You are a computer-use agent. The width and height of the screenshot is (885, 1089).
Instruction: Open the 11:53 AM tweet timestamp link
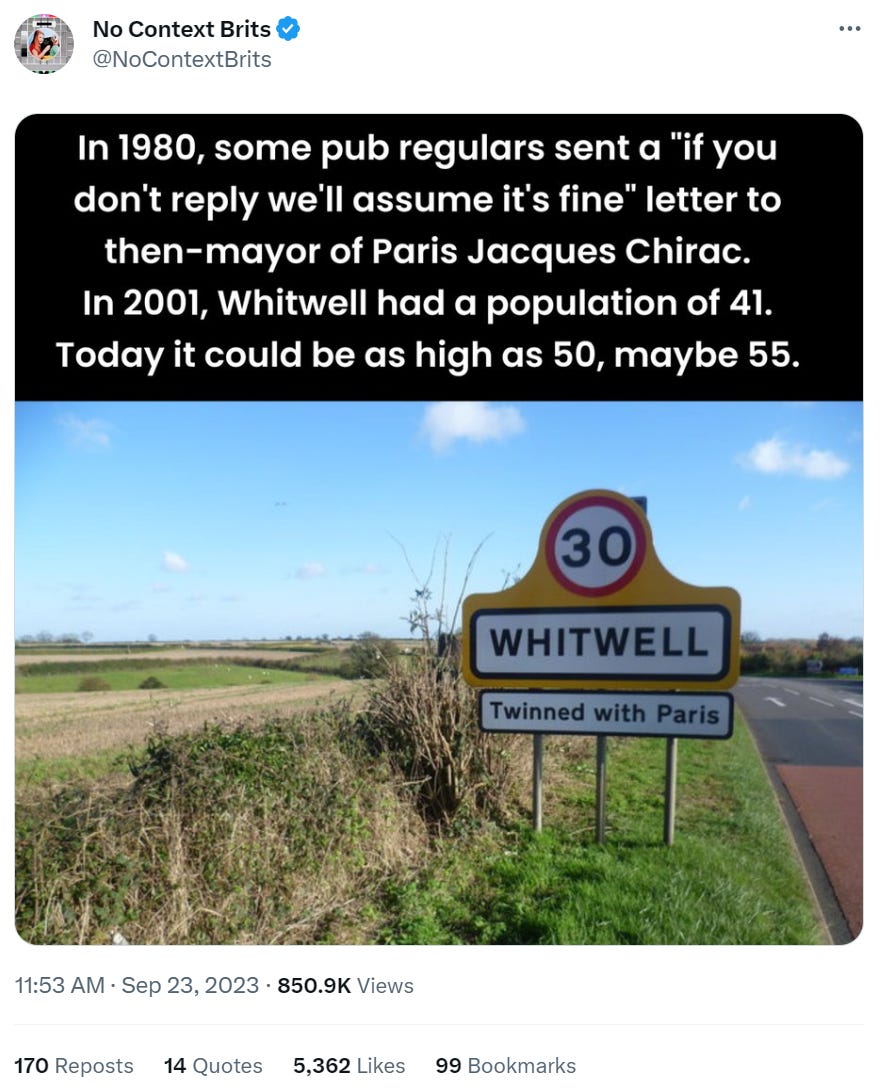click(x=60, y=985)
